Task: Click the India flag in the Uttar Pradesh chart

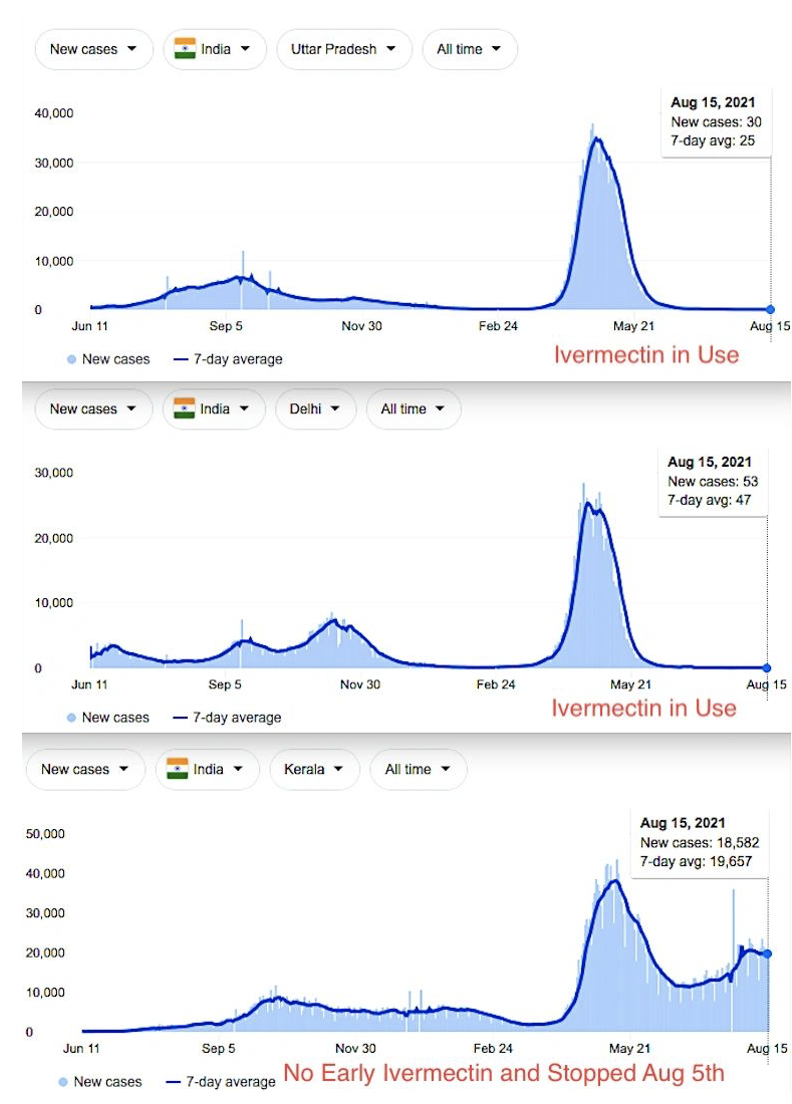Action: point(185,48)
